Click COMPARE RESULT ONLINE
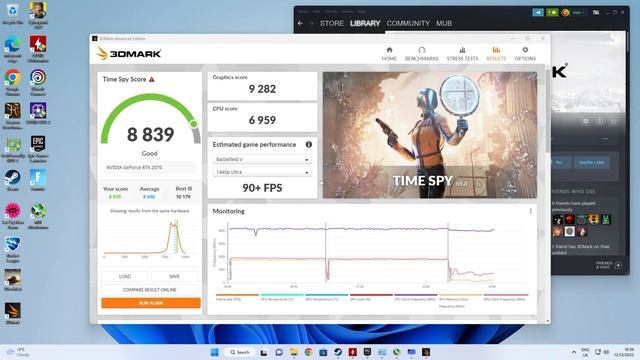Viewport: 640px width, 360px height. 149,290
